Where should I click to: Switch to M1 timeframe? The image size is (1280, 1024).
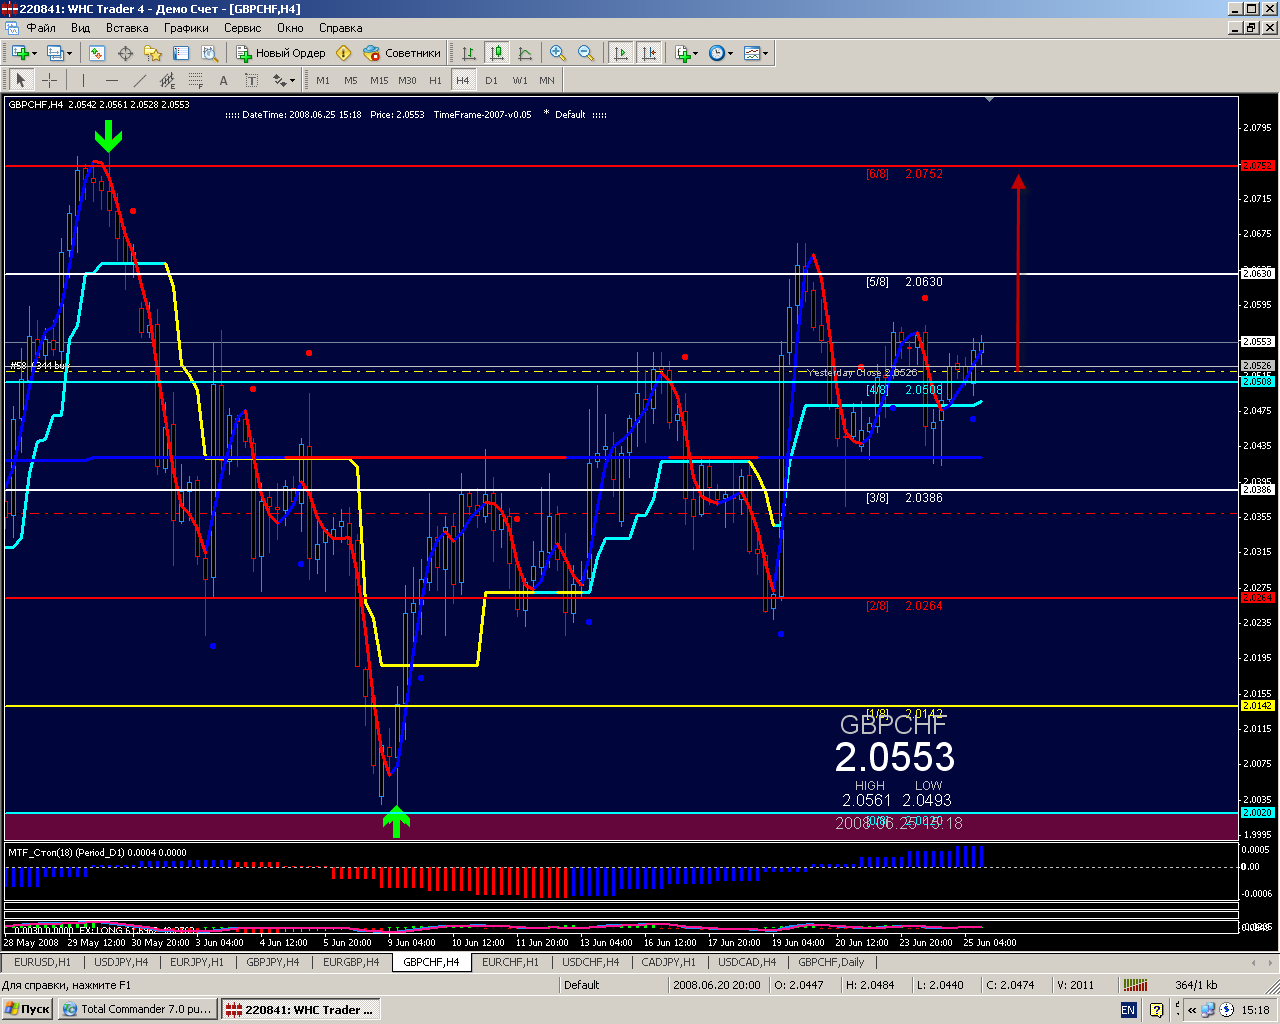click(322, 80)
